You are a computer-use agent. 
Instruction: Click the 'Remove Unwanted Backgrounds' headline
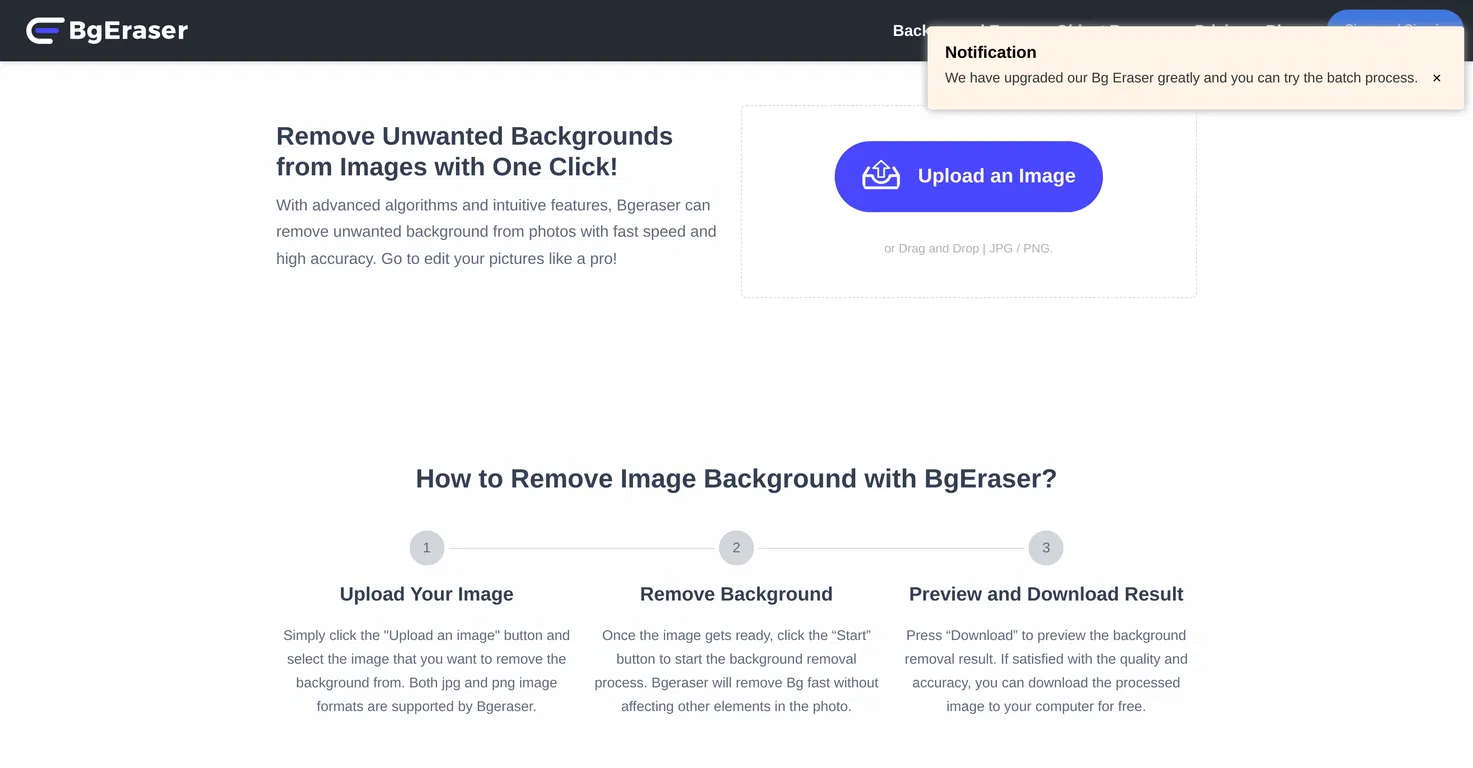tap(474, 151)
